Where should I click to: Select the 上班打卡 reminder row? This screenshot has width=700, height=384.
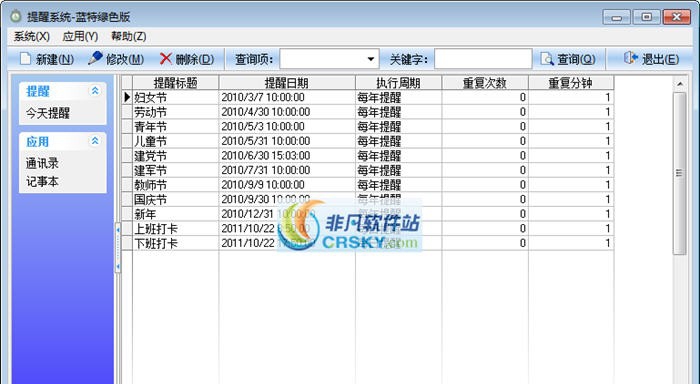pos(368,229)
